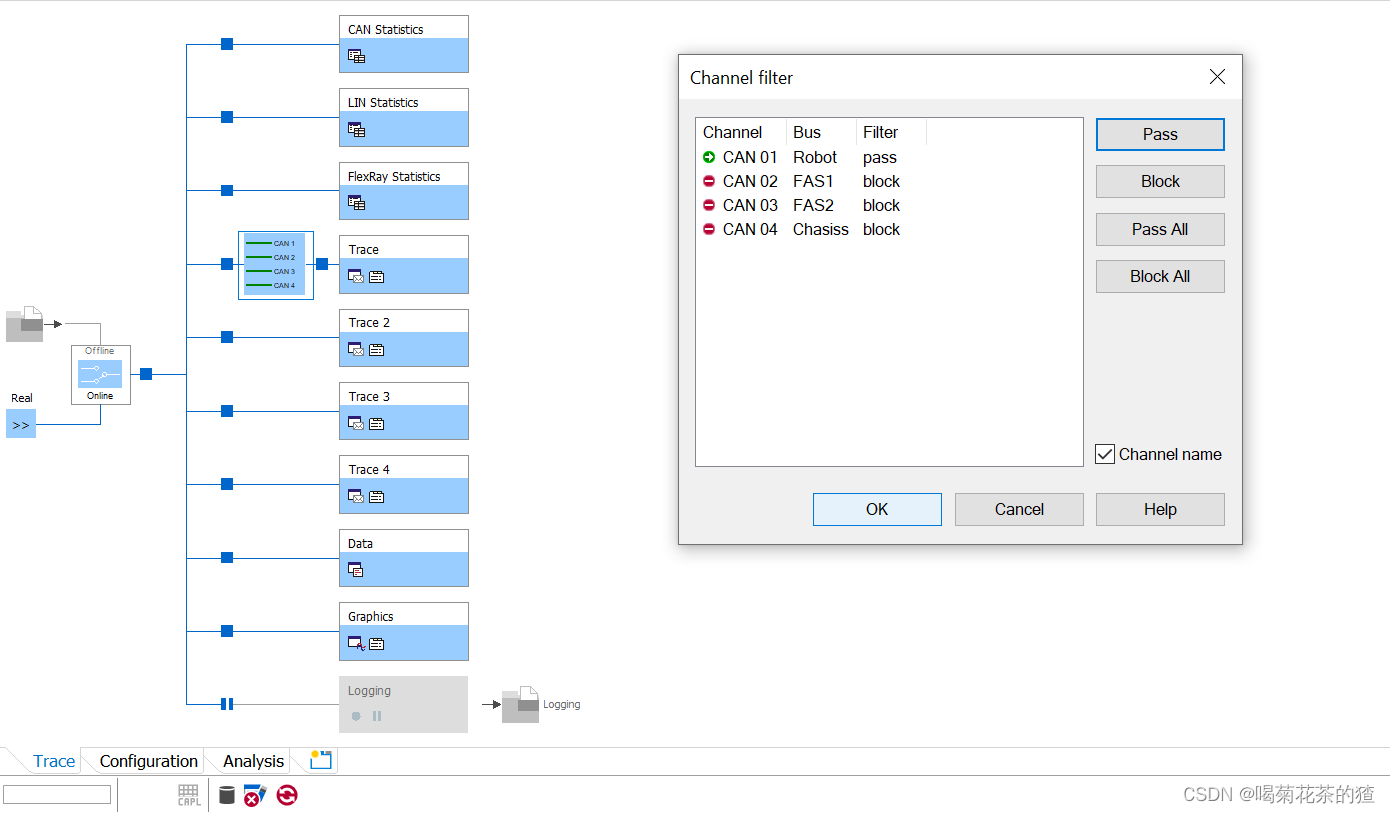Click hotspot after Offline/Online switch

(x=146, y=374)
